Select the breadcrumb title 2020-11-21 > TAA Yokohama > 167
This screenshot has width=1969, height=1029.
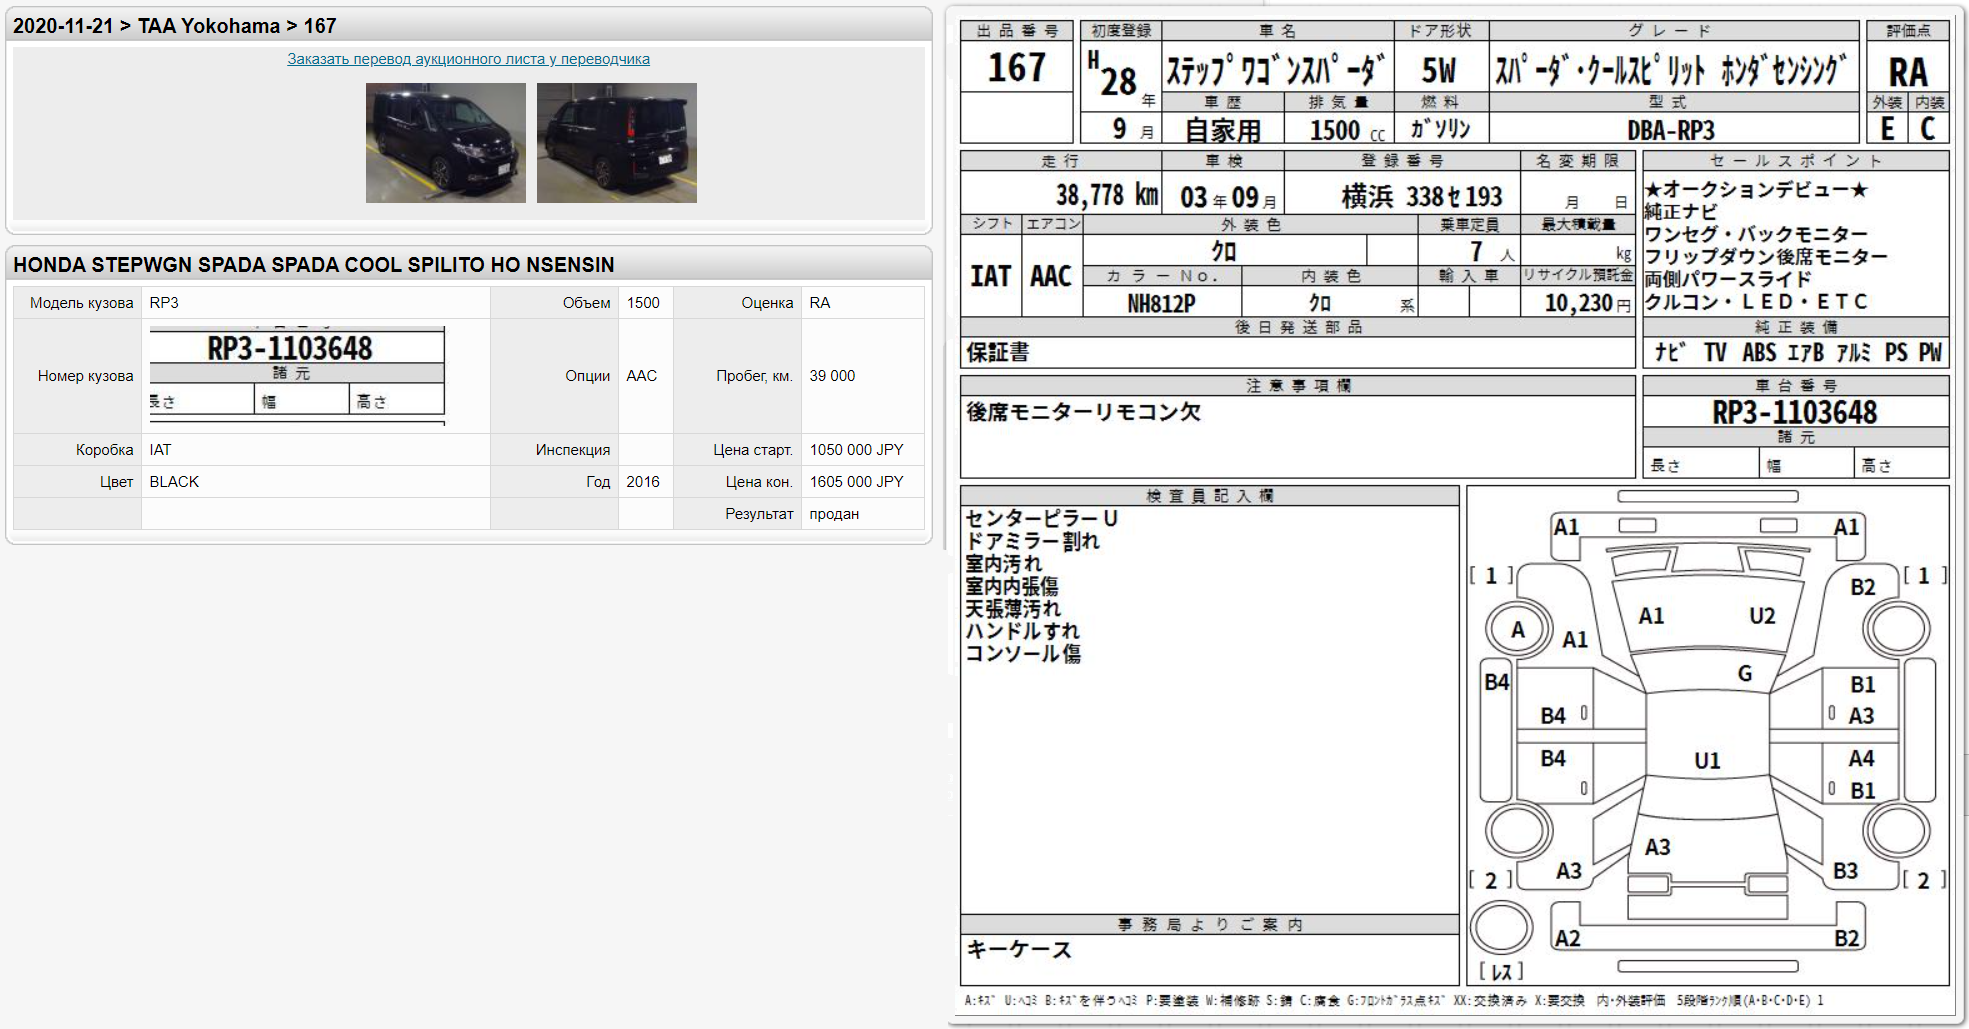pyautogui.click(x=174, y=26)
